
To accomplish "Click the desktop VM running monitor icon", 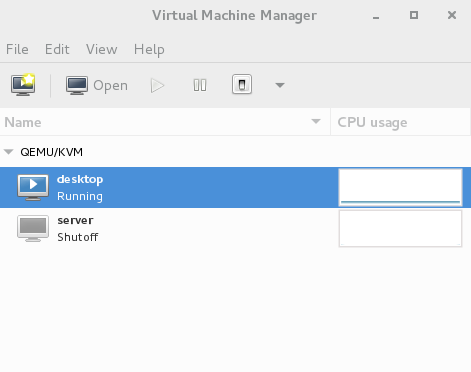I will [33, 187].
